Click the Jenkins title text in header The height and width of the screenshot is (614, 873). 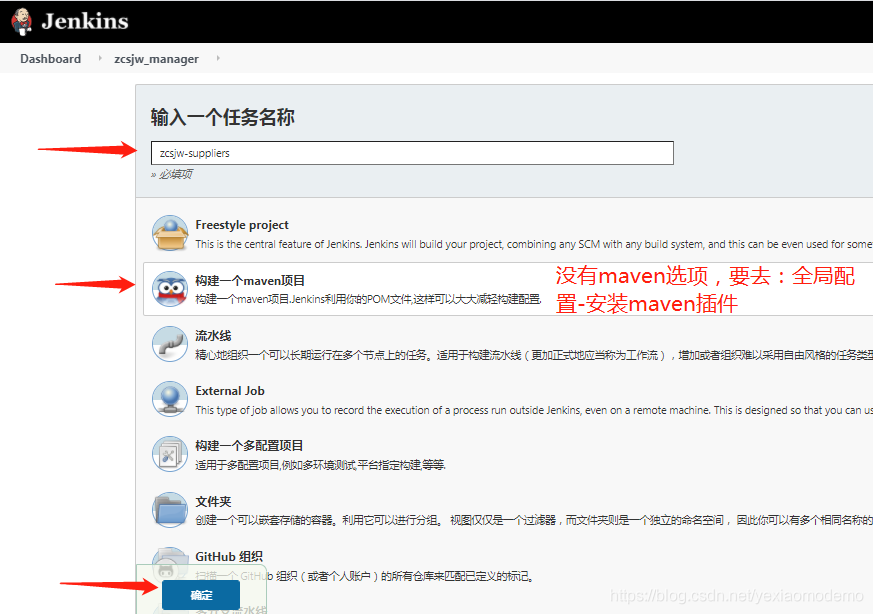pos(85,21)
